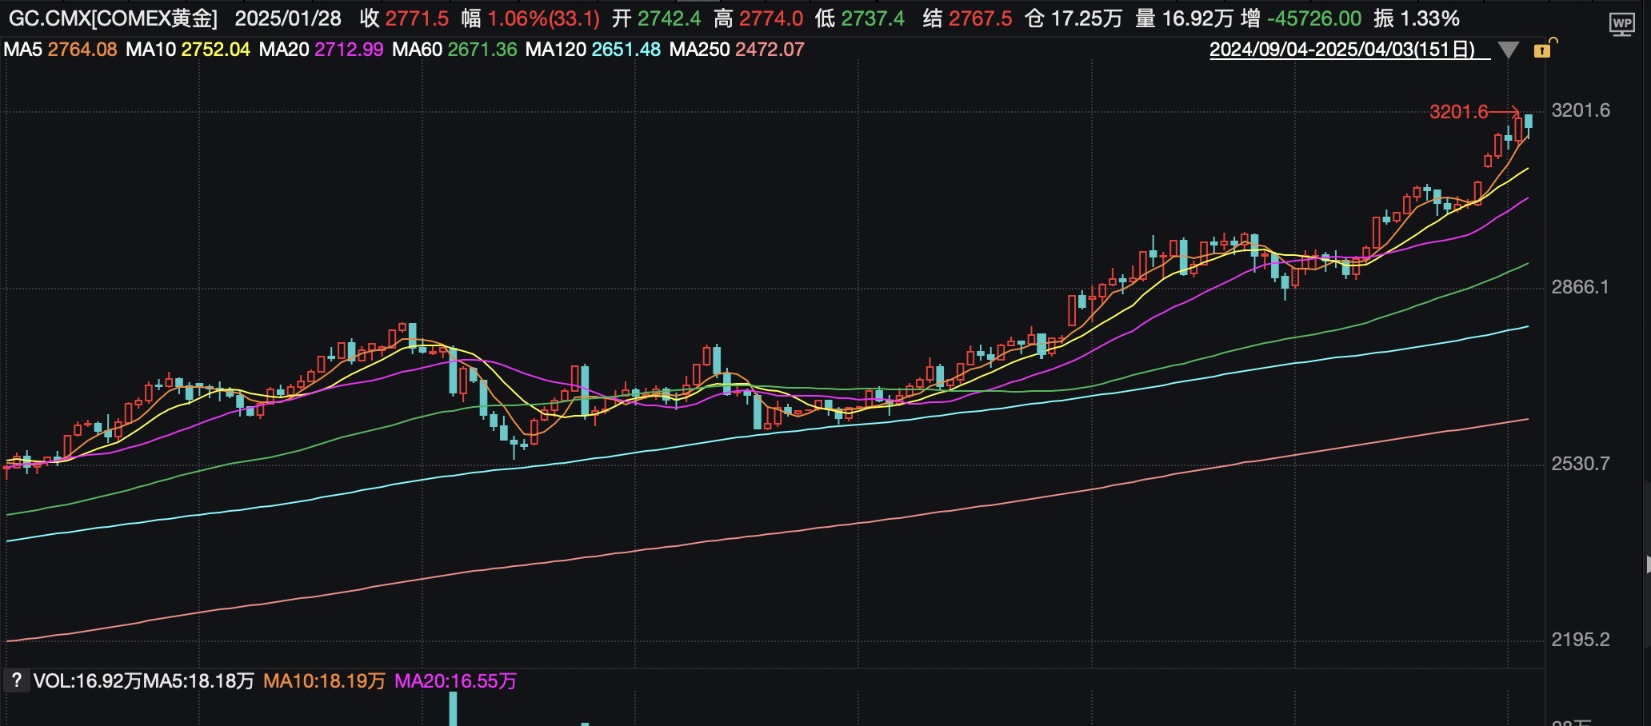Click the 2866.1 price axis label
The width and height of the screenshot is (1651, 726).
click(1580, 287)
